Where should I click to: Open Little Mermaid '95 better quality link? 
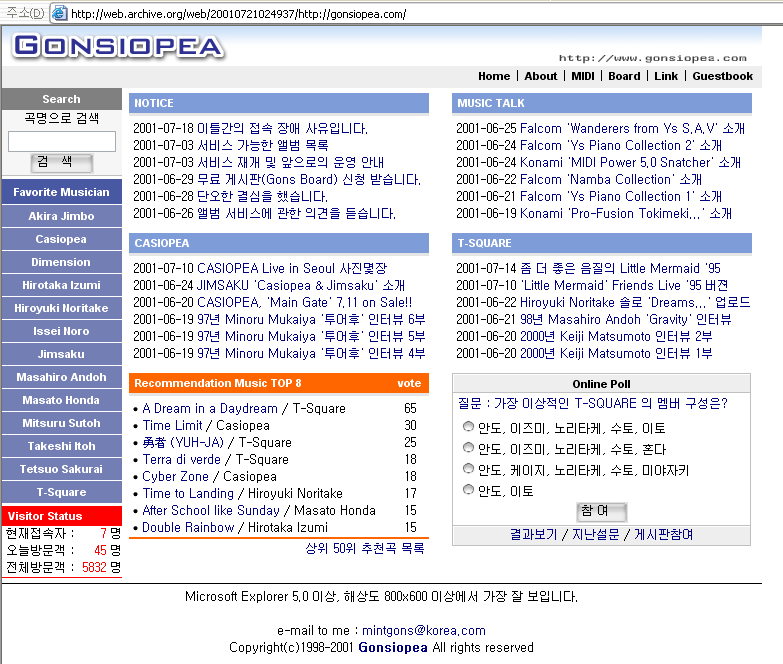(x=620, y=269)
